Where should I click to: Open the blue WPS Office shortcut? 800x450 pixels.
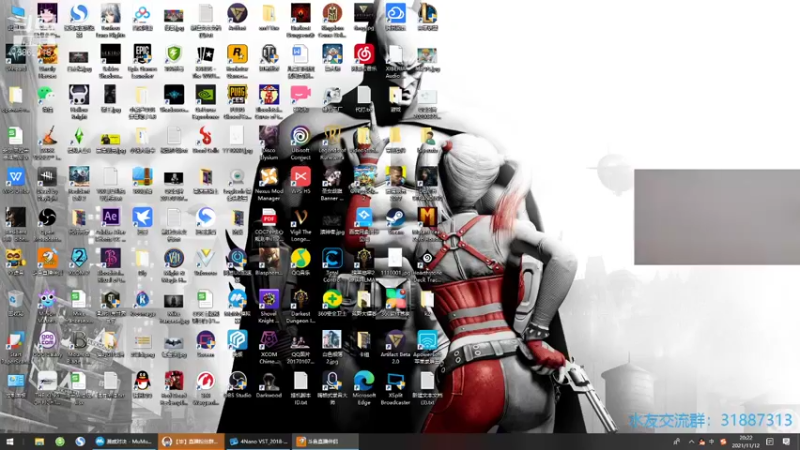coord(16,177)
